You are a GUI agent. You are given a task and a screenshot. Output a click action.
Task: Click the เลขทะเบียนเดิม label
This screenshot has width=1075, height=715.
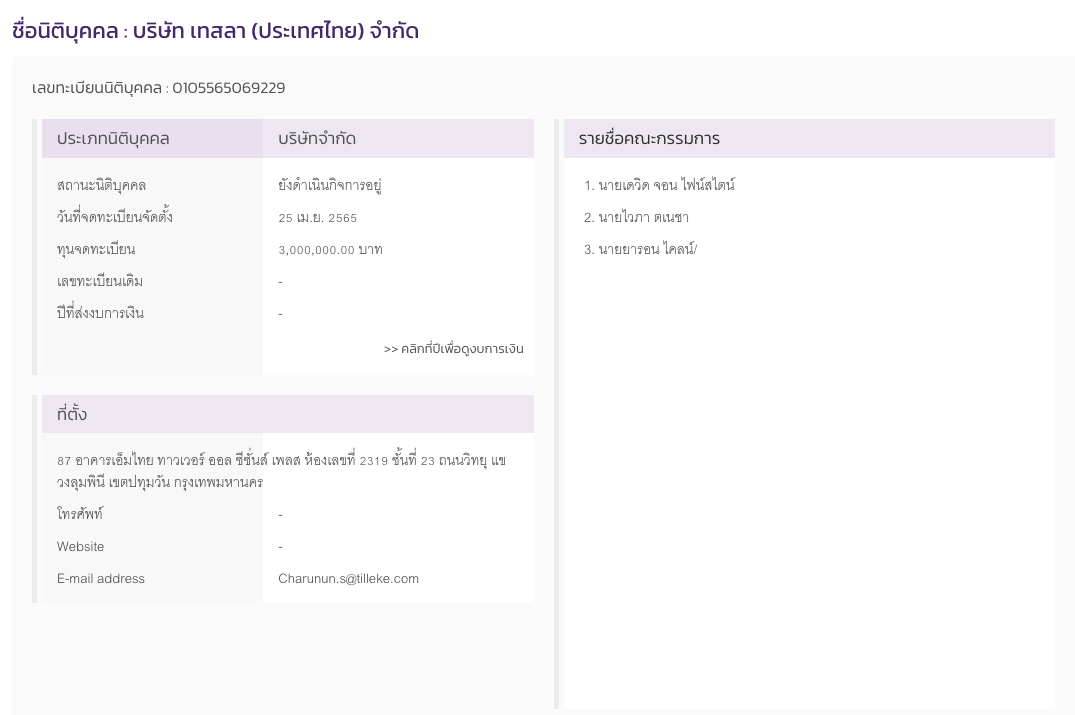(100, 281)
